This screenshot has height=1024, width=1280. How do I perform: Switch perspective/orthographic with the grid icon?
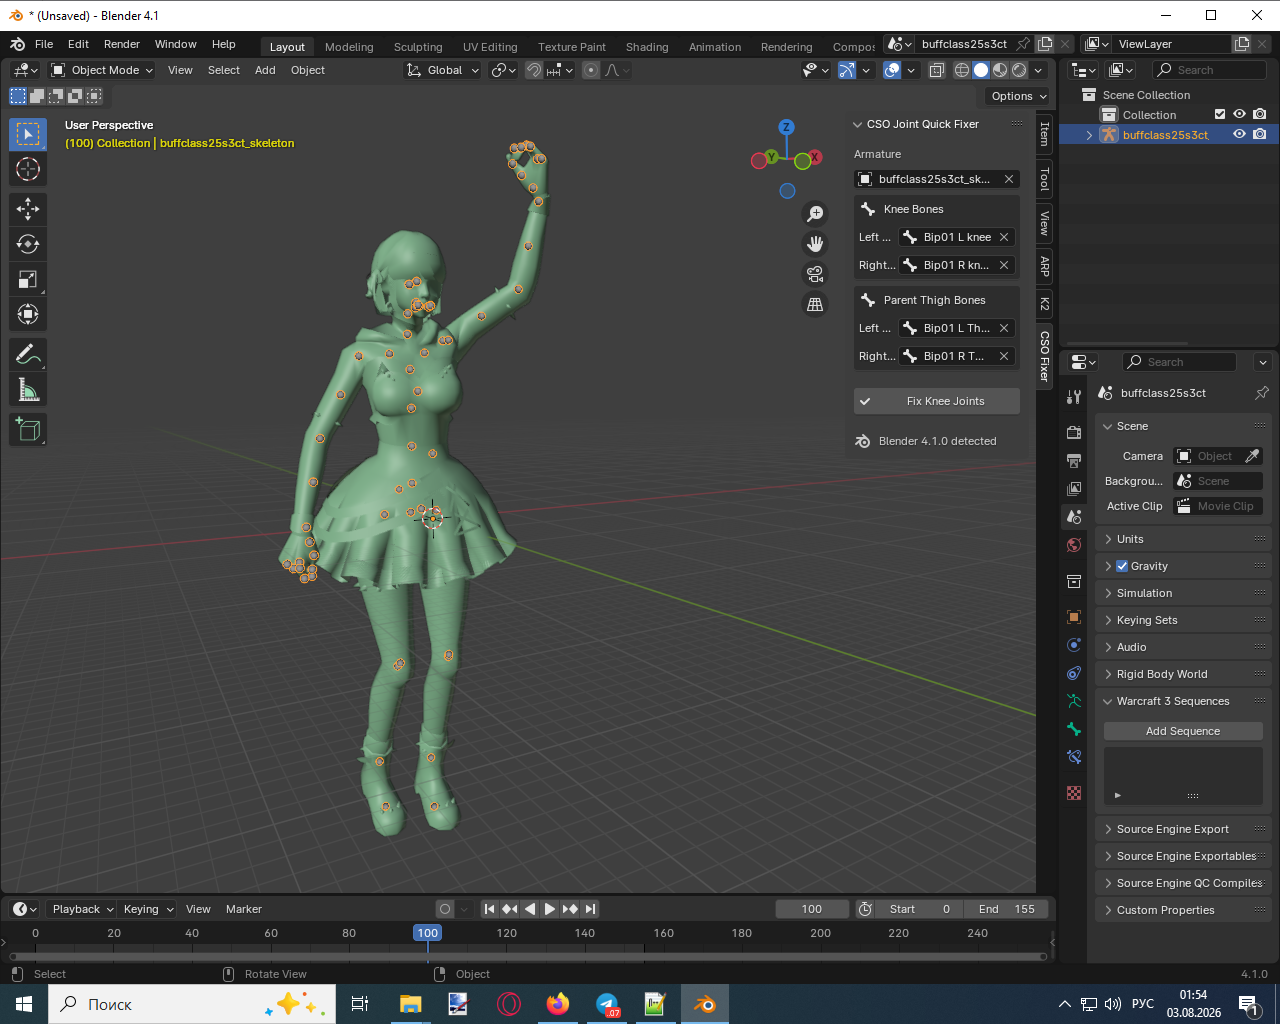click(815, 304)
